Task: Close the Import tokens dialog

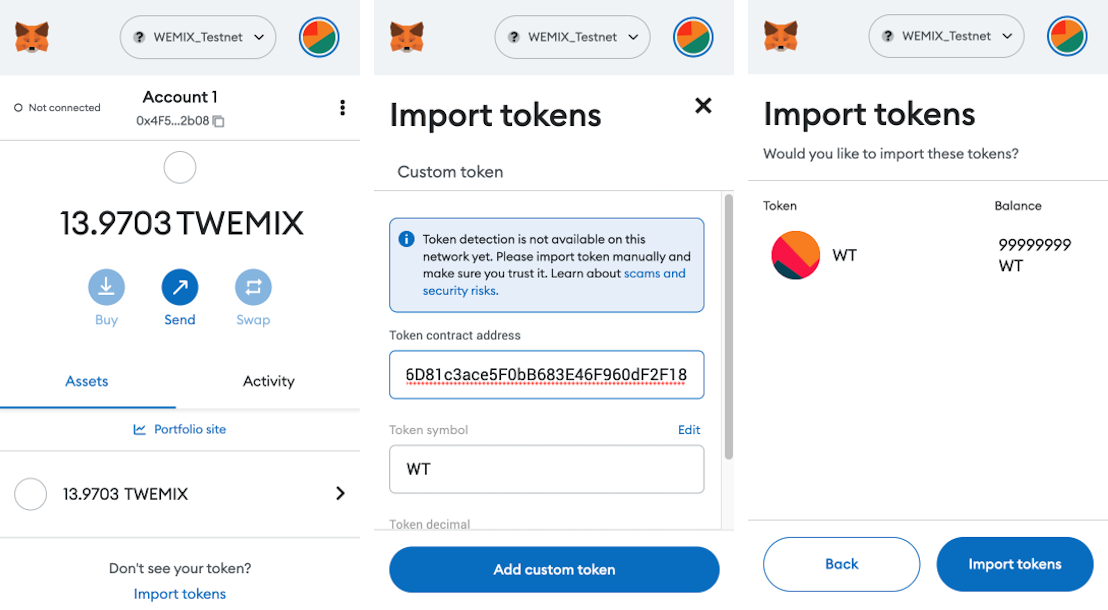Action: [703, 106]
